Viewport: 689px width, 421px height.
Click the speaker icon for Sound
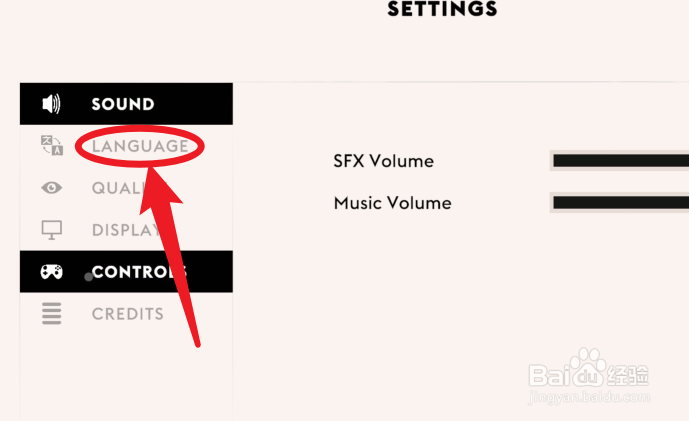click(51, 104)
